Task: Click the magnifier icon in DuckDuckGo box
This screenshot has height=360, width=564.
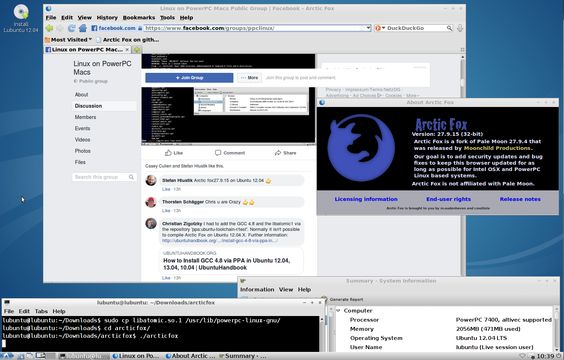Action: (x=449, y=28)
